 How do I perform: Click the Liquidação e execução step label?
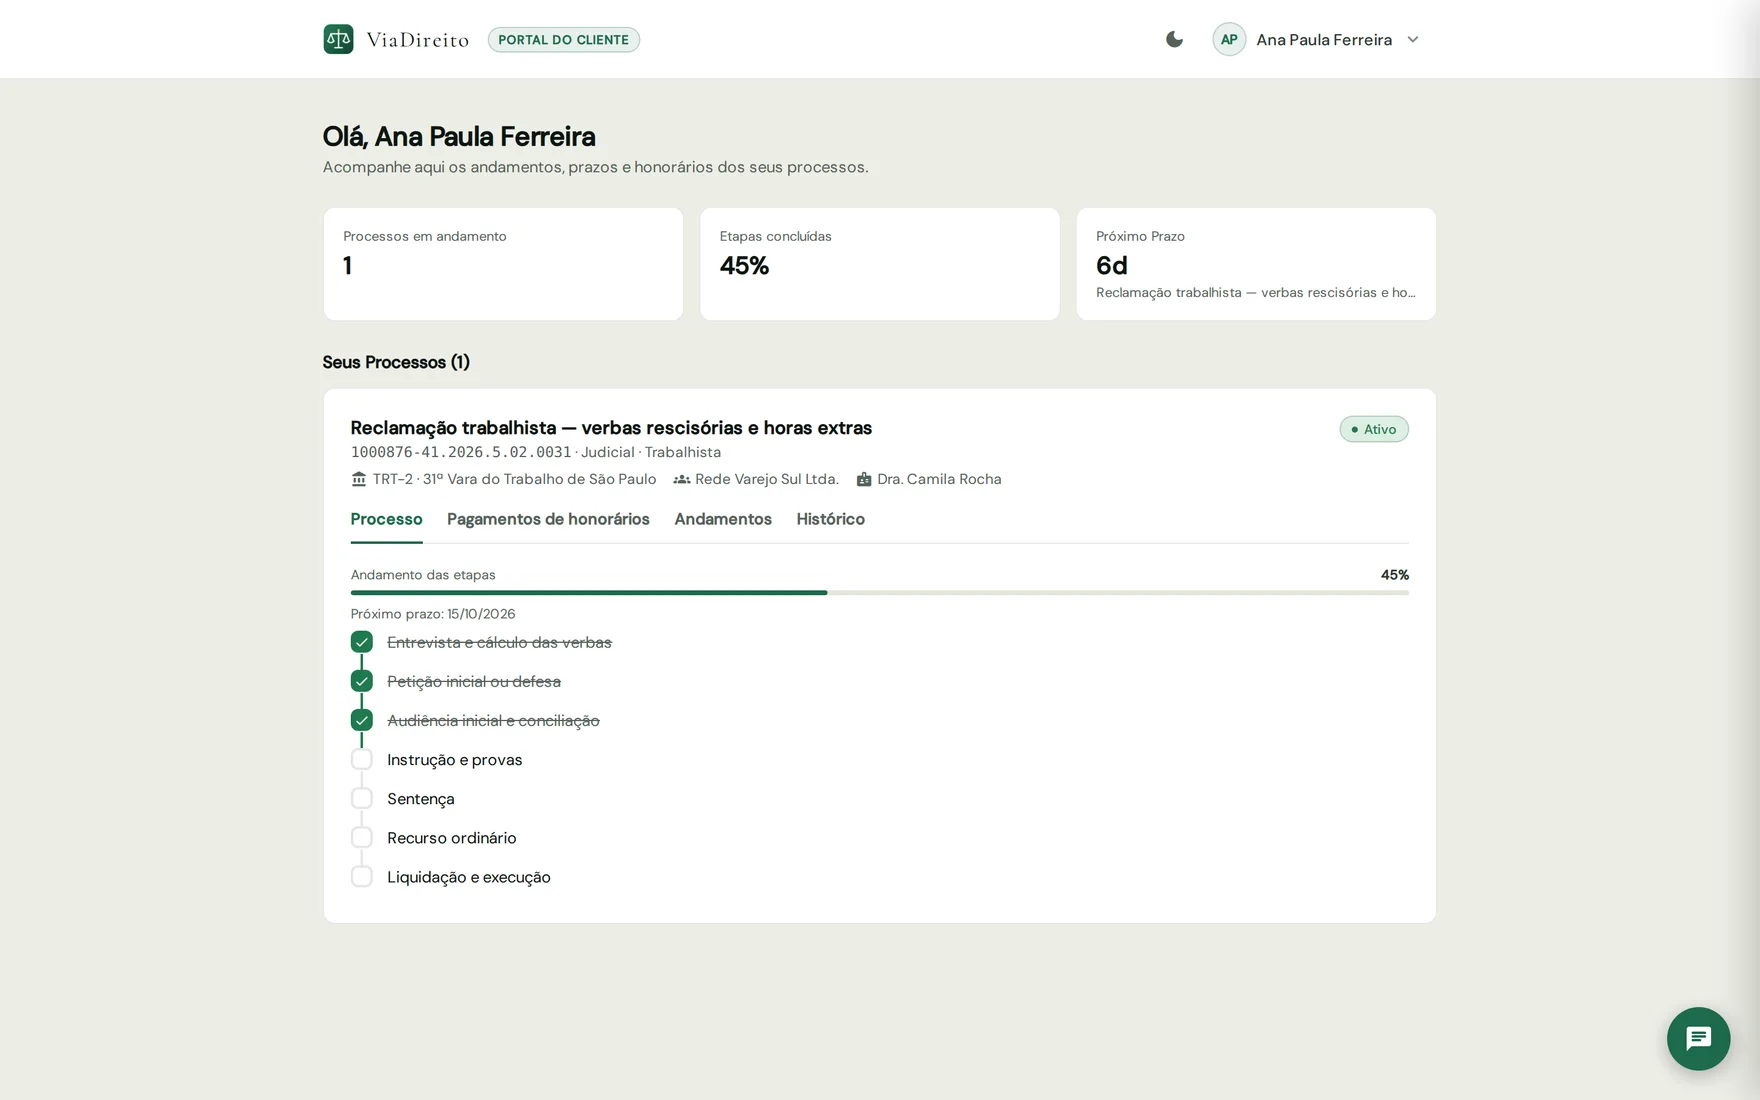469,877
